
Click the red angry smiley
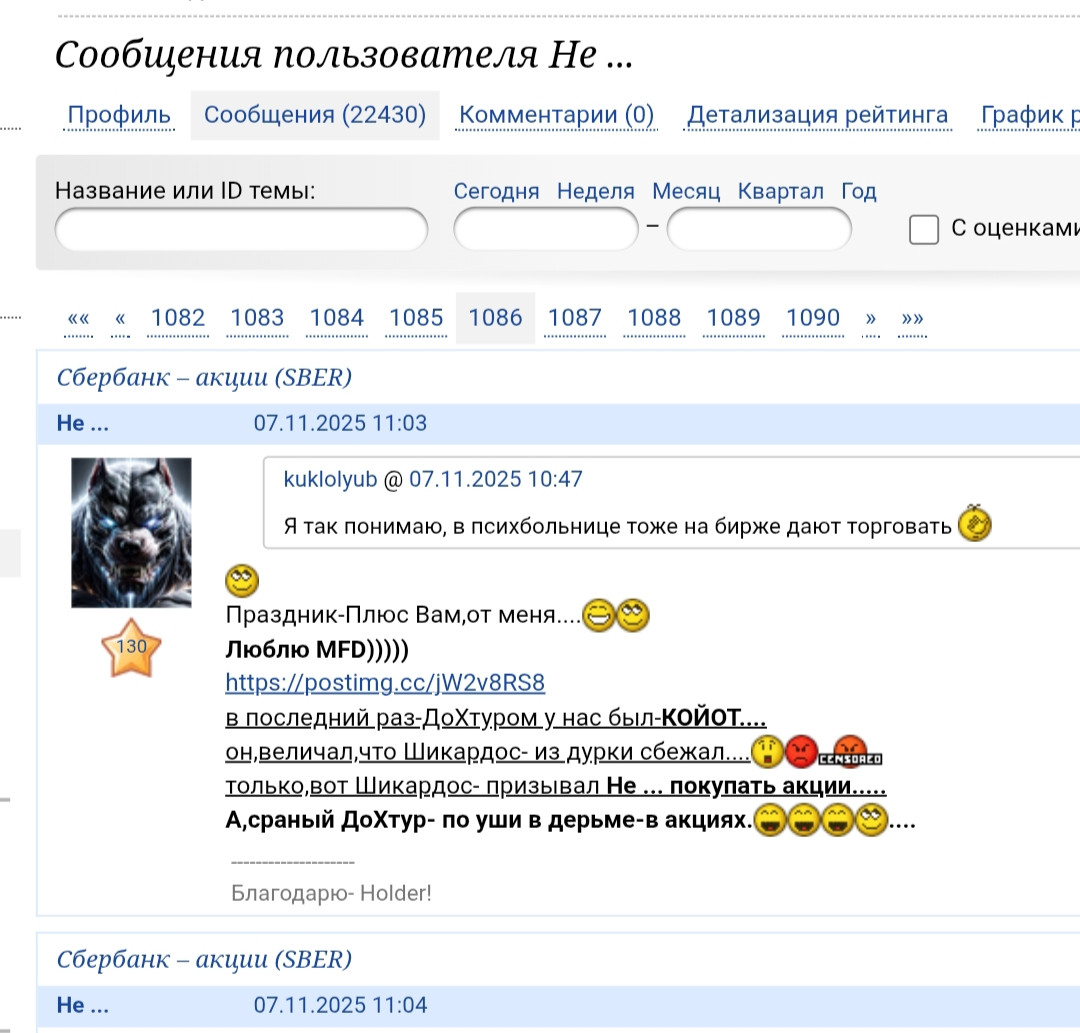pyautogui.click(x=801, y=751)
